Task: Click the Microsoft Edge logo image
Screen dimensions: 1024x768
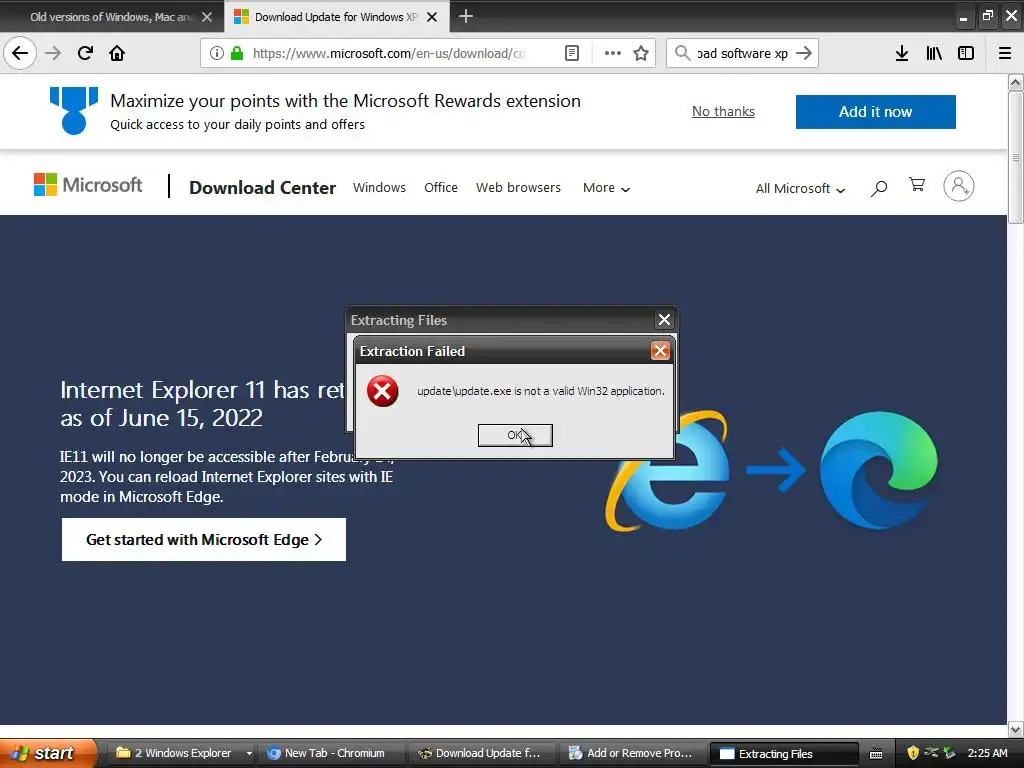Action: (x=878, y=470)
